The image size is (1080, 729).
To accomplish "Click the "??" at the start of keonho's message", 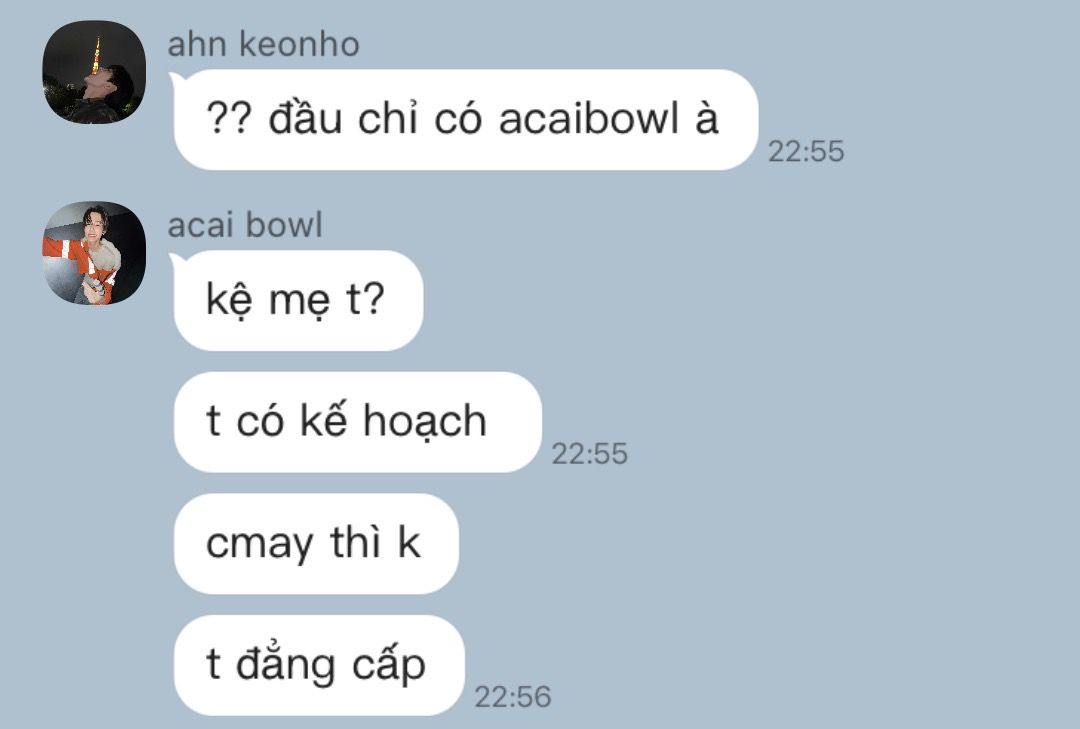I will (x=229, y=119).
